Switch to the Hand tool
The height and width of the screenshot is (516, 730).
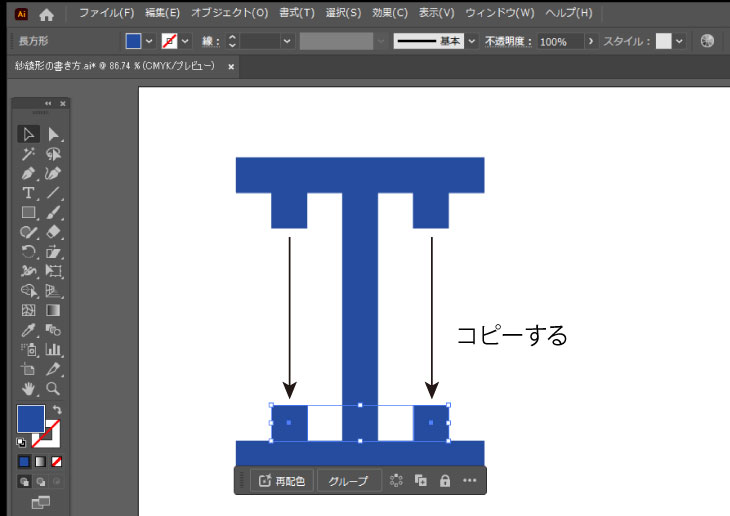tap(29, 388)
